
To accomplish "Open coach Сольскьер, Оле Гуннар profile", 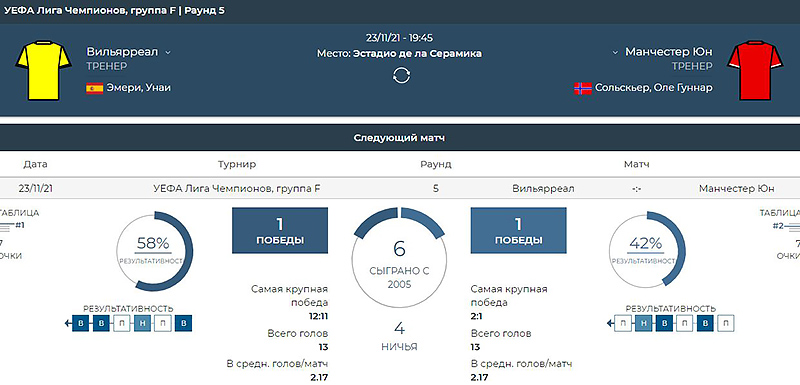I will coord(654,88).
